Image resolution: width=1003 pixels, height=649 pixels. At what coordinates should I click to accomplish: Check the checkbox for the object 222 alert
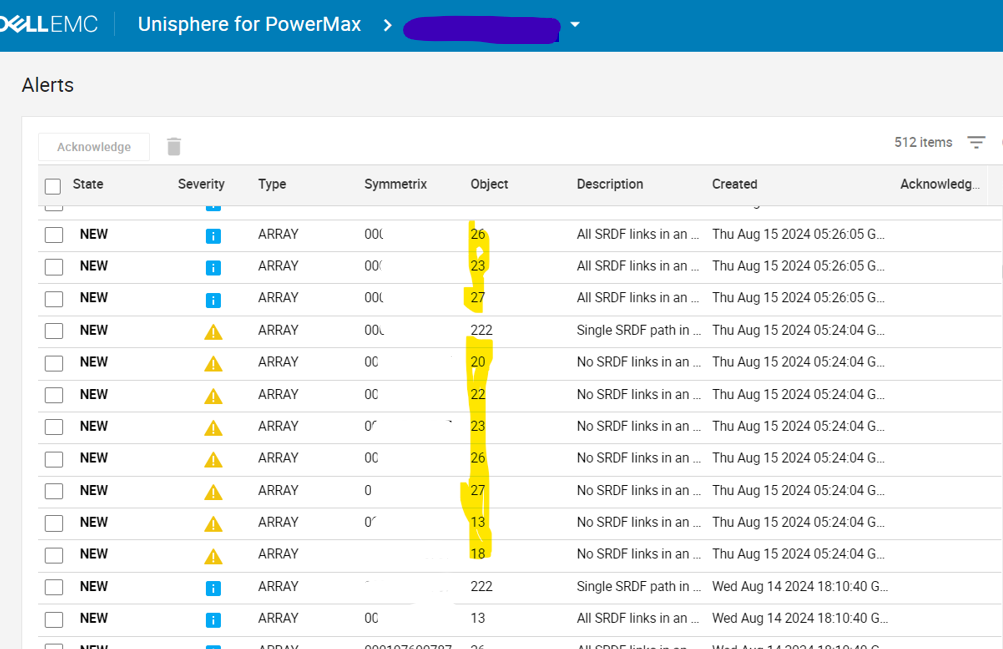pyautogui.click(x=53, y=330)
